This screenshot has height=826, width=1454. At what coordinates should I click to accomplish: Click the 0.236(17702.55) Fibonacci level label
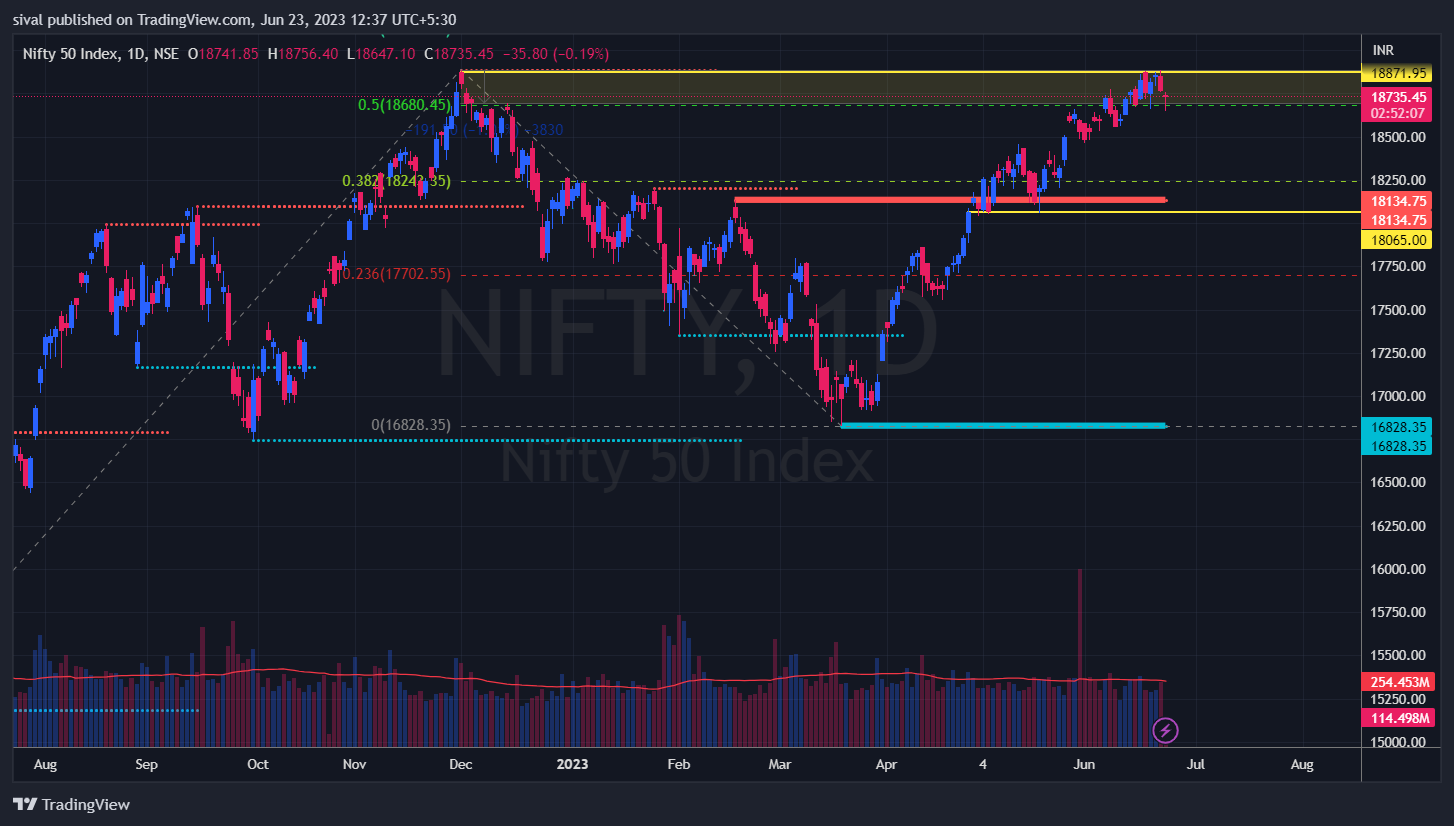pos(396,273)
